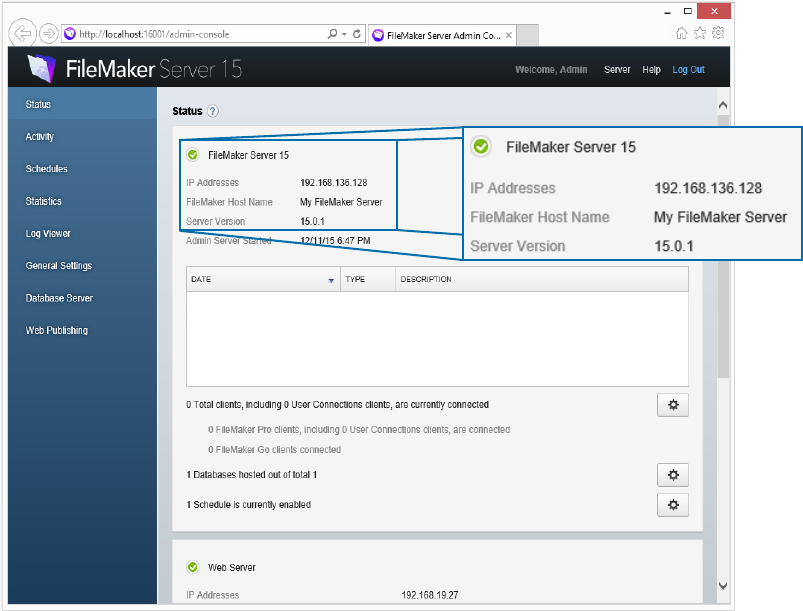Select the FileMaker Server Admin Console tab
The image size is (803, 611).
point(442,35)
